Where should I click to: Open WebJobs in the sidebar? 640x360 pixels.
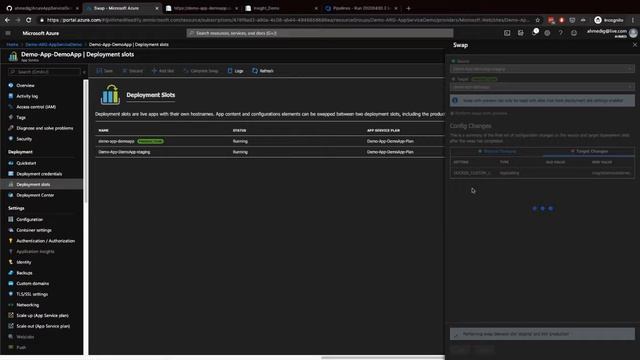pyautogui.click(x=25, y=337)
